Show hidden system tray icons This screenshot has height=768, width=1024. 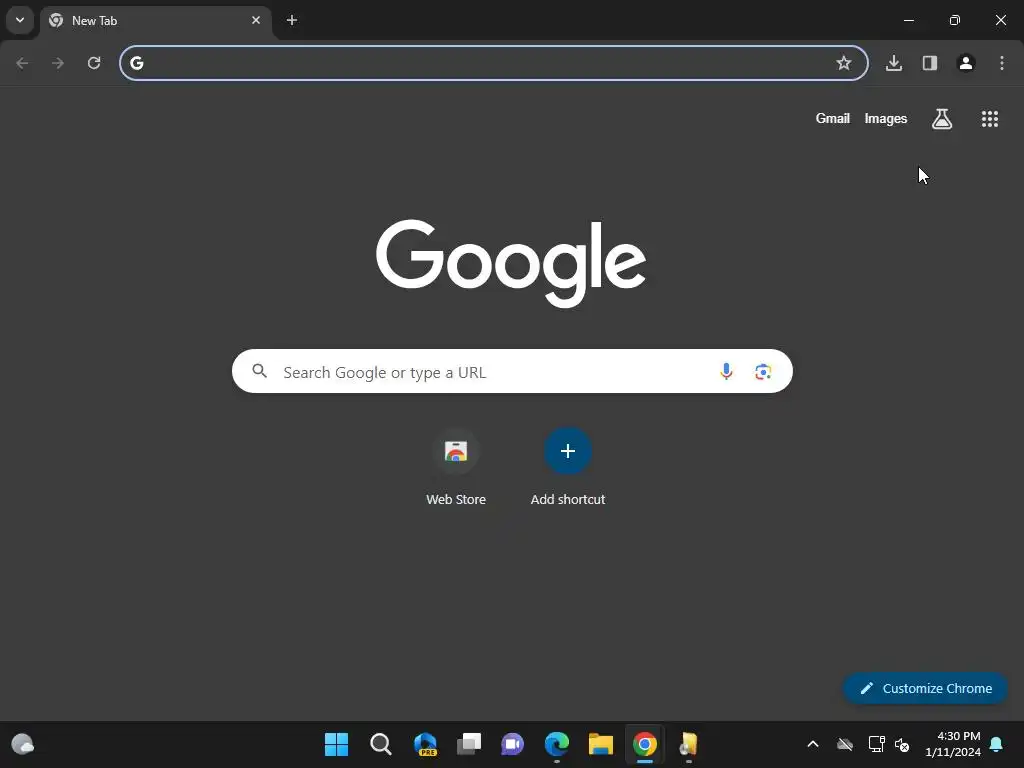[x=813, y=744]
